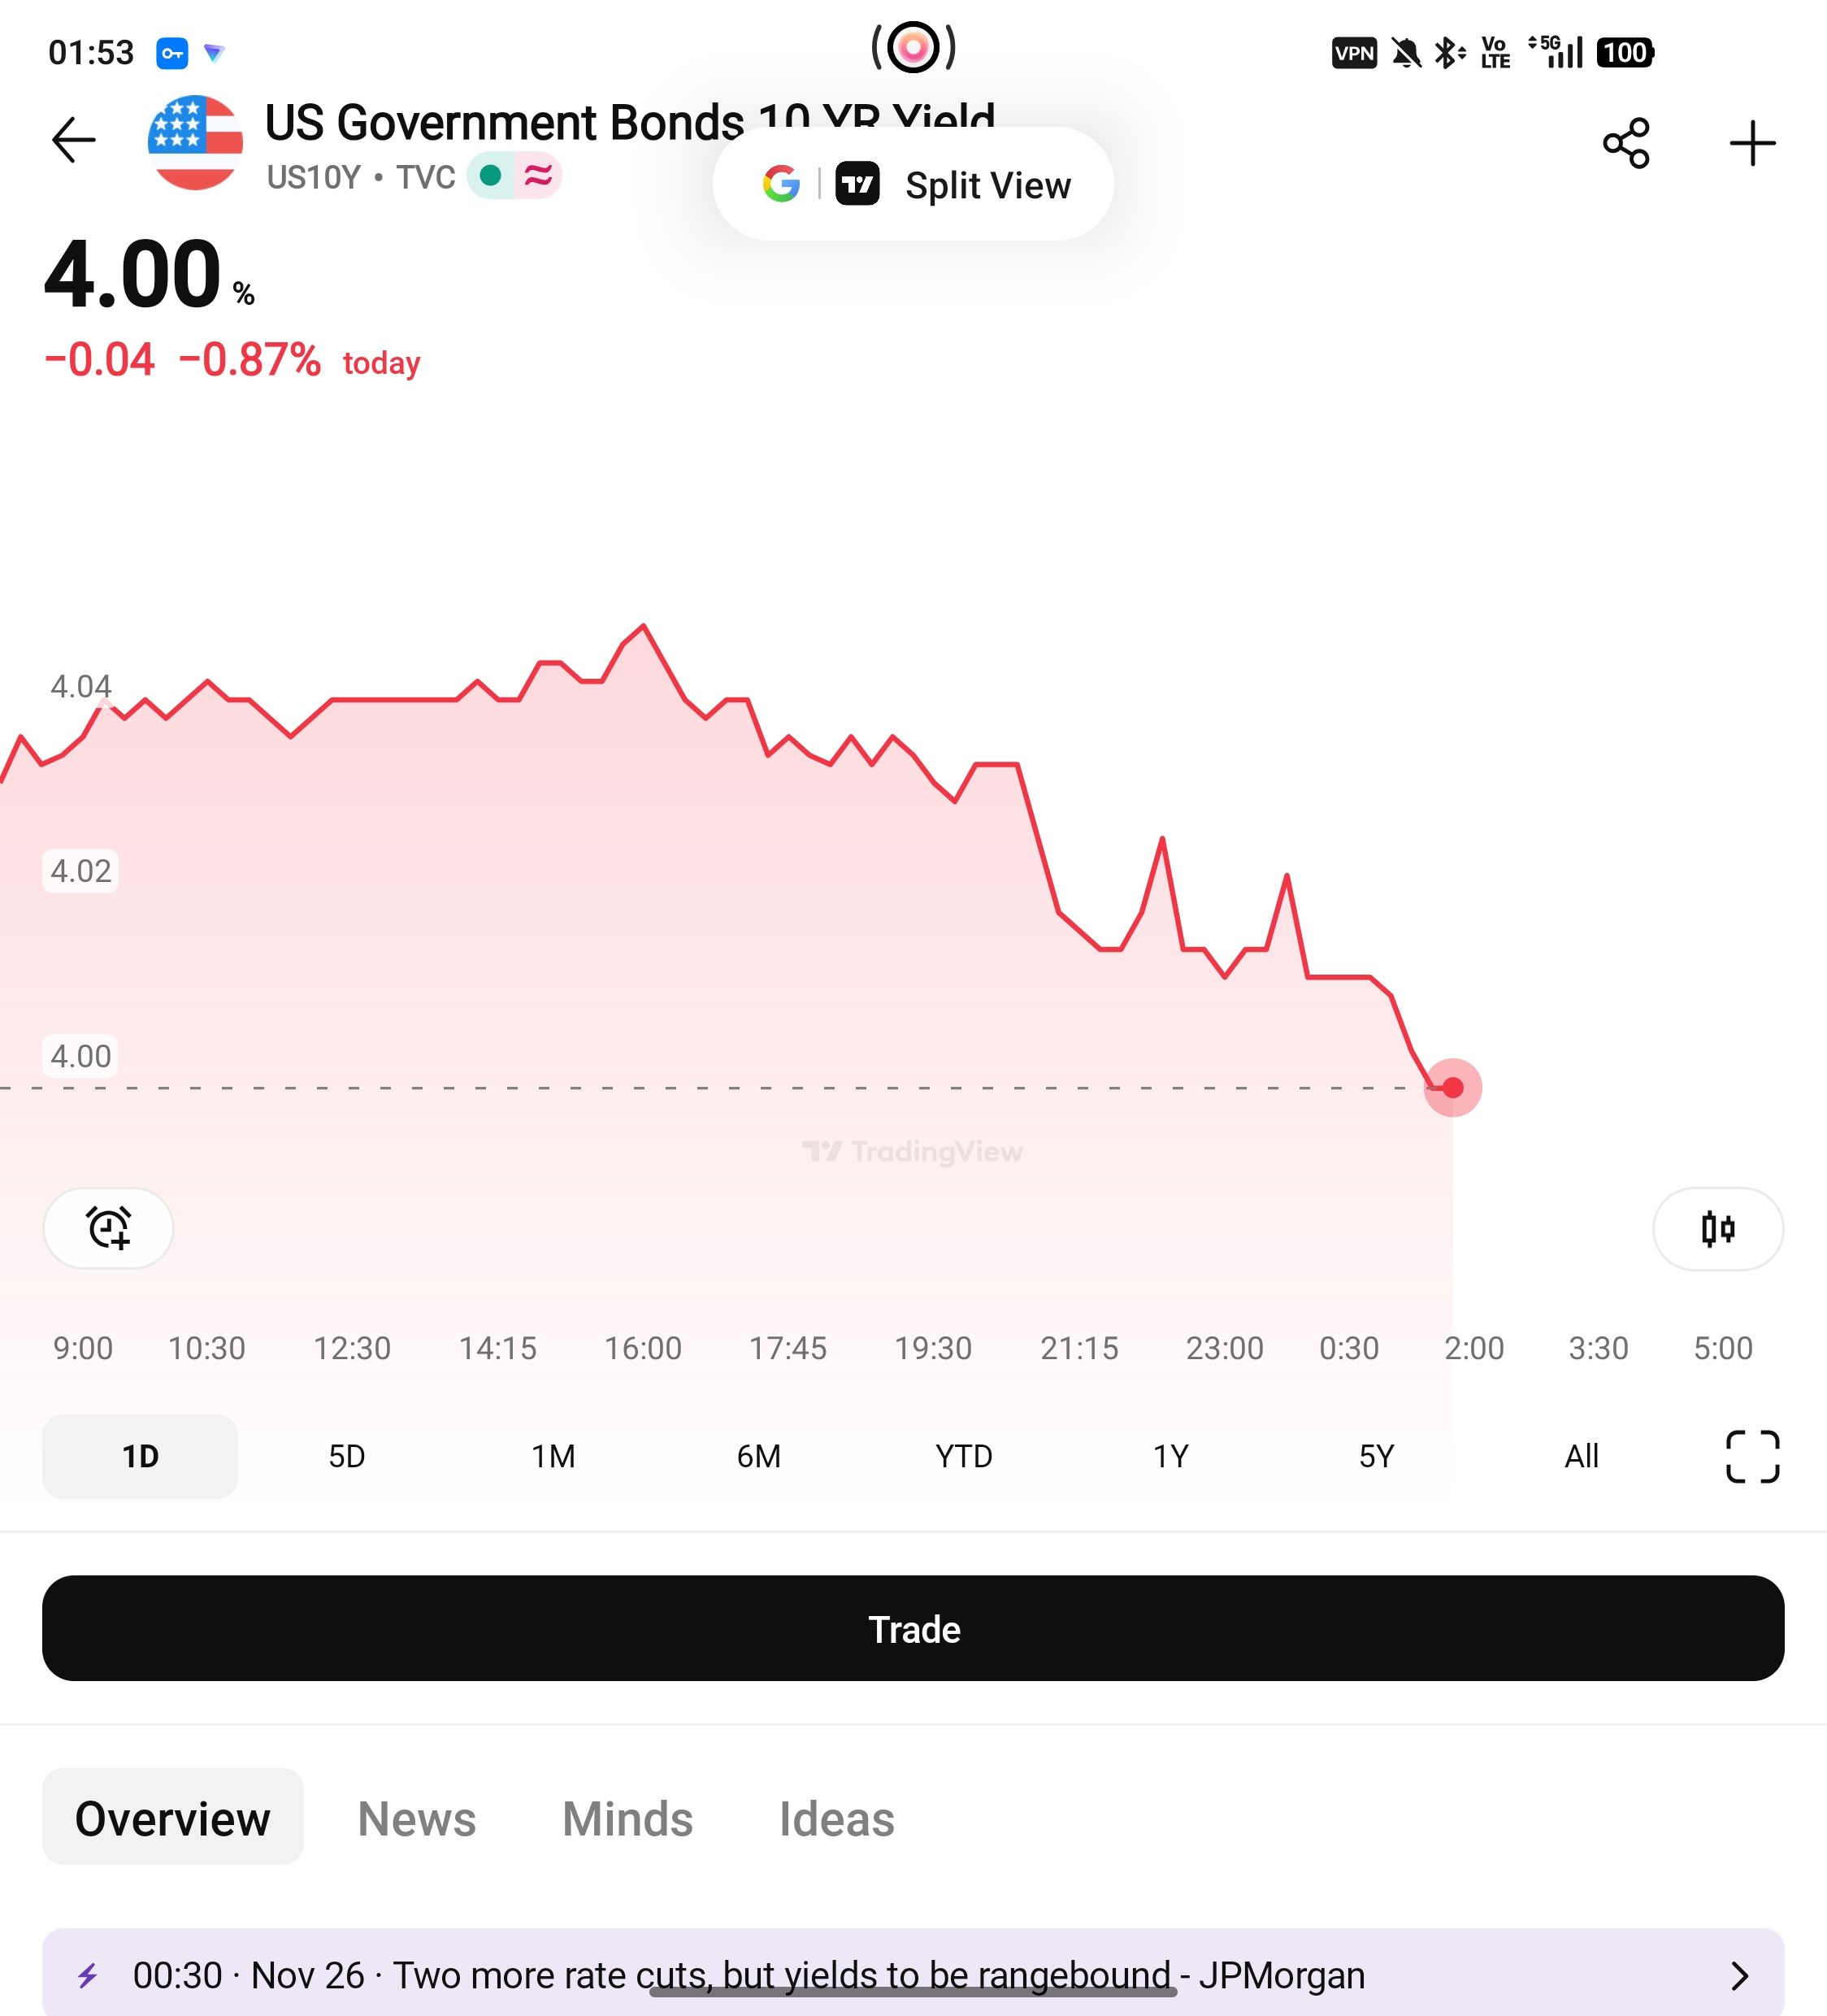Screen dimensions: 1827x2016
Task: Select the YTD timeframe
Action: click(x=963, y=1456)
